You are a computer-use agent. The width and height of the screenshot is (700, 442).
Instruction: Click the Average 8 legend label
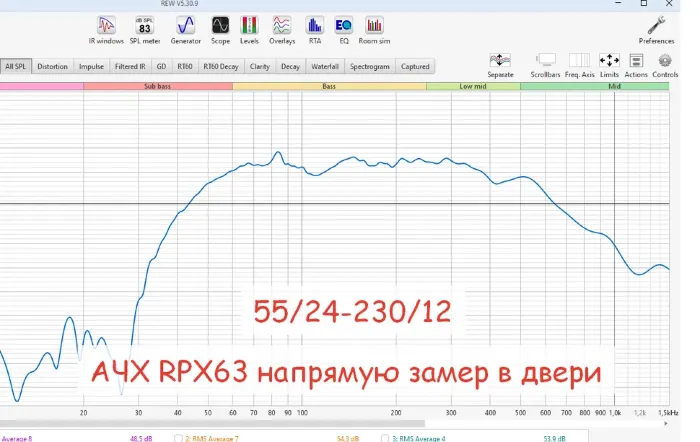click(17, 438)
